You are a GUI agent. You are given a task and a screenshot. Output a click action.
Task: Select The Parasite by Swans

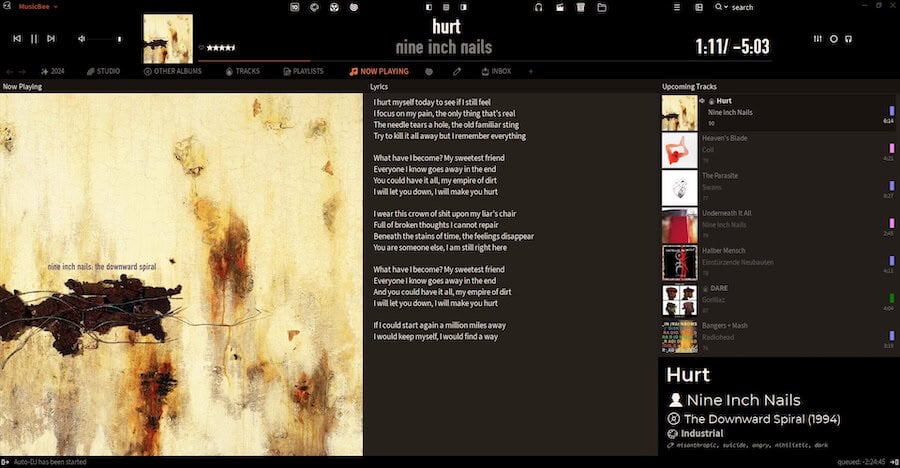[778, 187]
